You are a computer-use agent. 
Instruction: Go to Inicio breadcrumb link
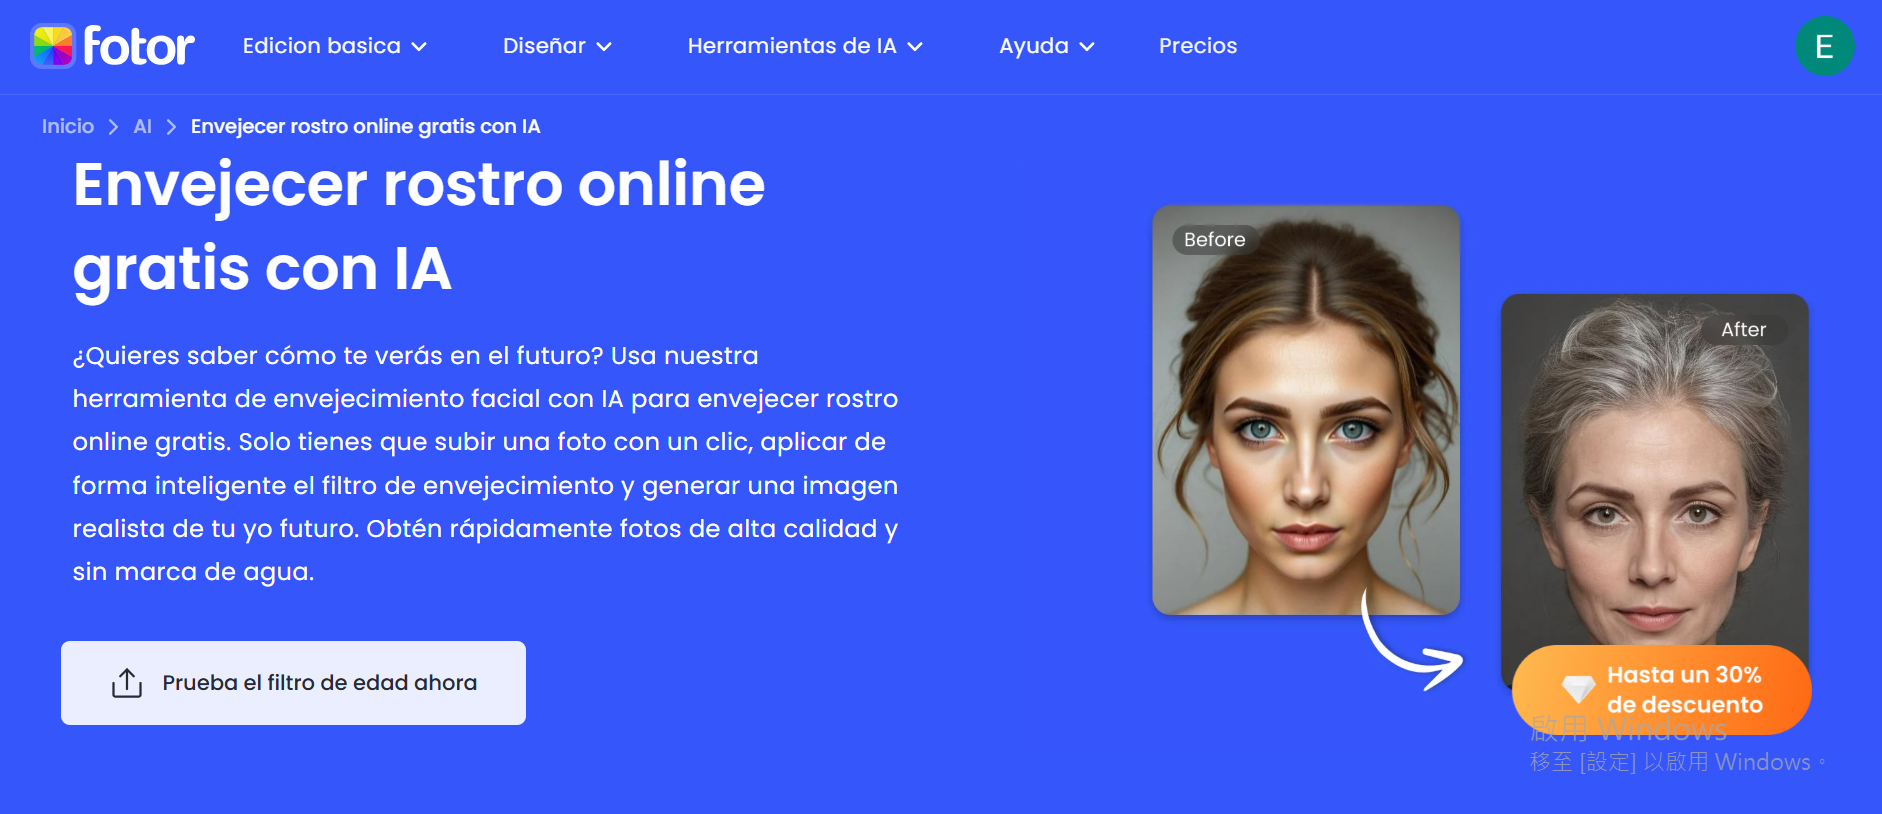coord(68,126)
